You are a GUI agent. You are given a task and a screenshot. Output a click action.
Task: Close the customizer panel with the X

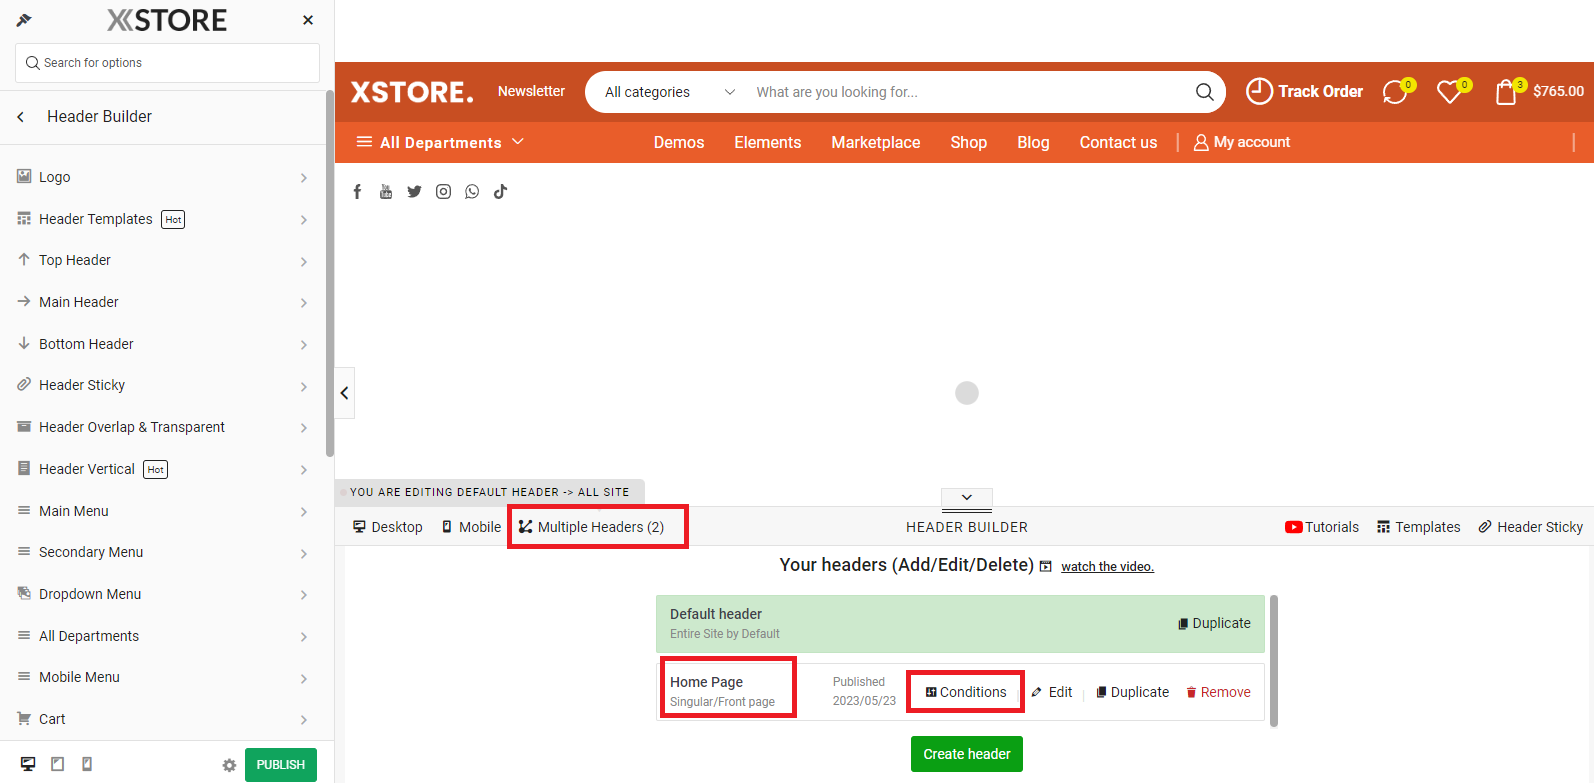pyautogui.click(x=308, y=20)
